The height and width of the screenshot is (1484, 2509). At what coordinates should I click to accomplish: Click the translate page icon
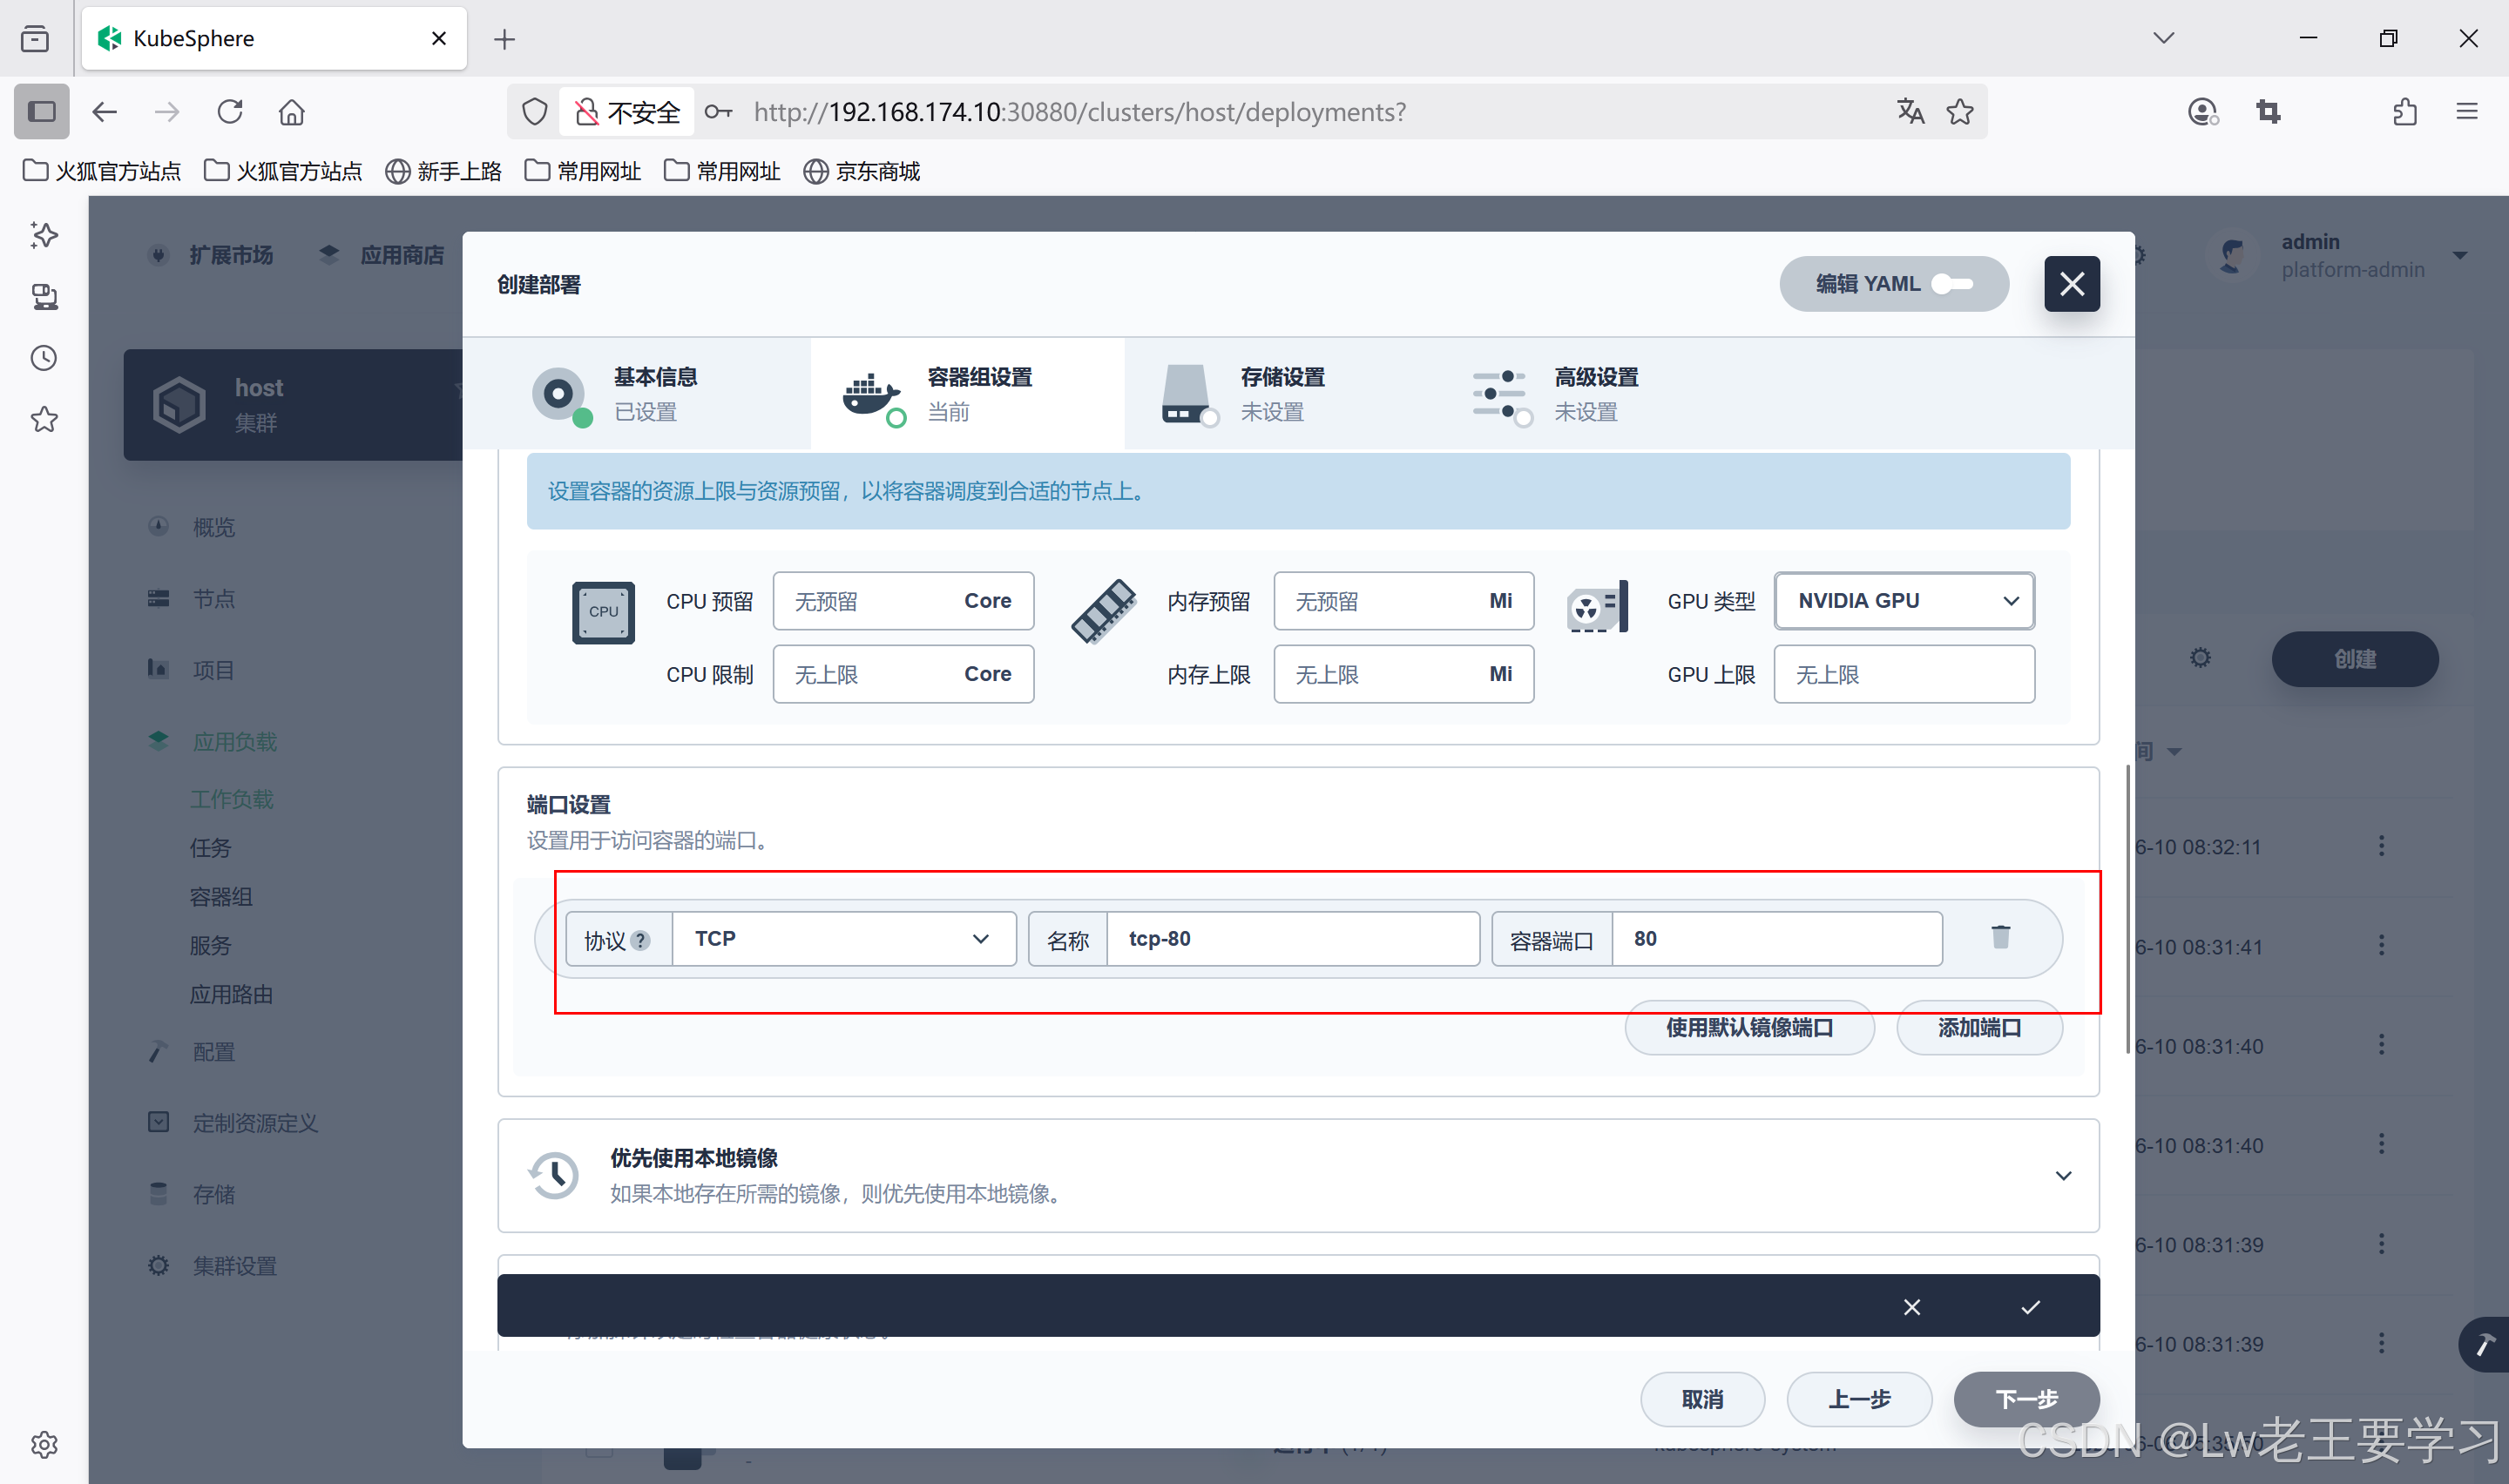pyautogui.click(x=1910, y=111)
